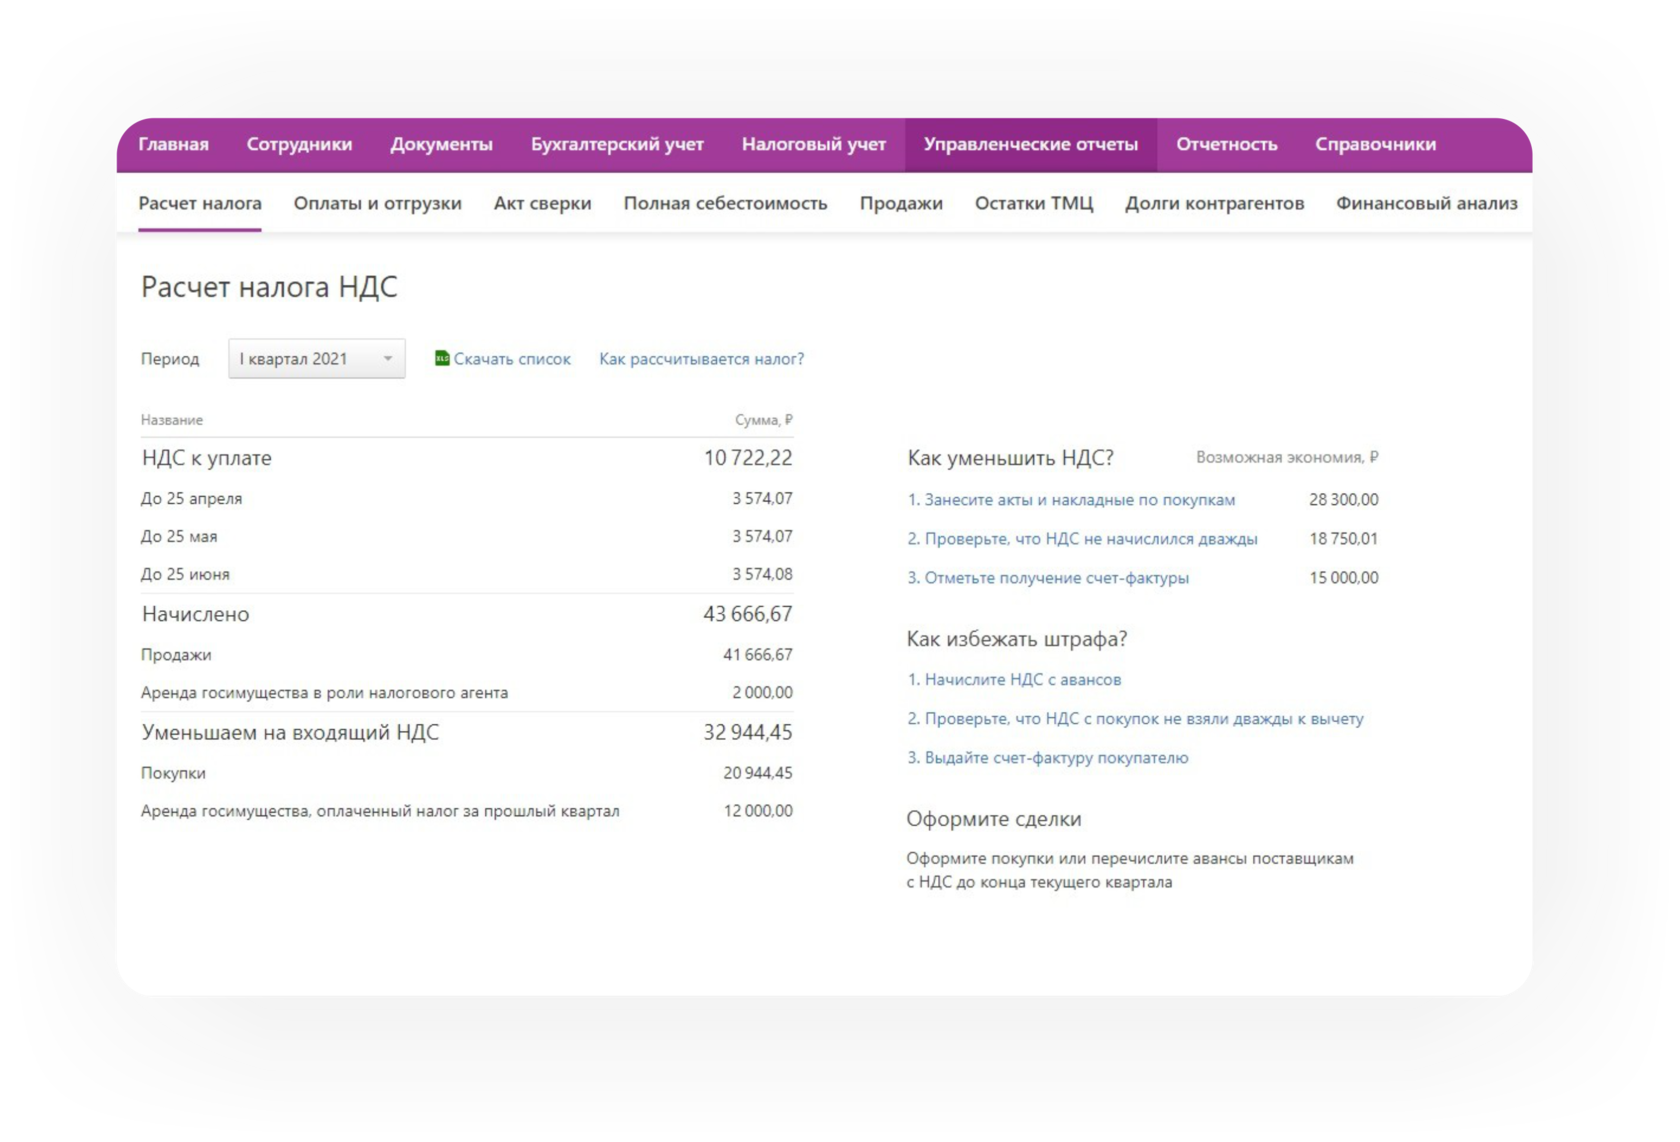Follow link Занесите акты и накладные по покупкам
Image resolution: width=1680 pixels, height=1142 pixels.
point(1071,499)
